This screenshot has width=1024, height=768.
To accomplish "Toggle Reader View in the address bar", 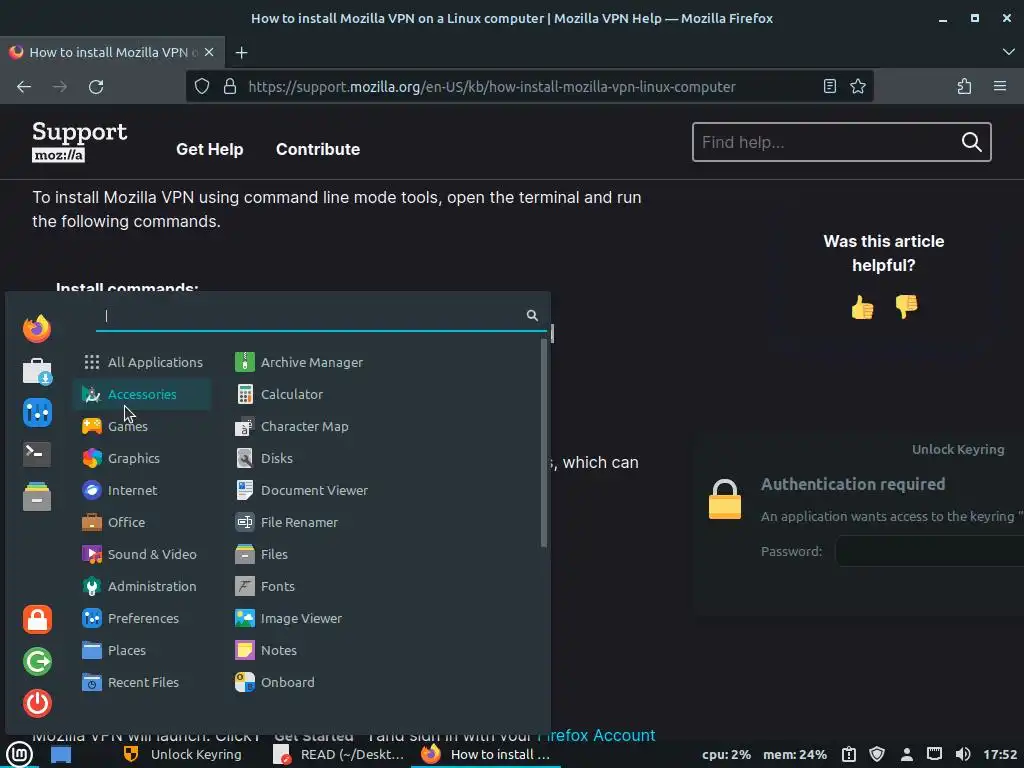I will (x=829, y=86).
